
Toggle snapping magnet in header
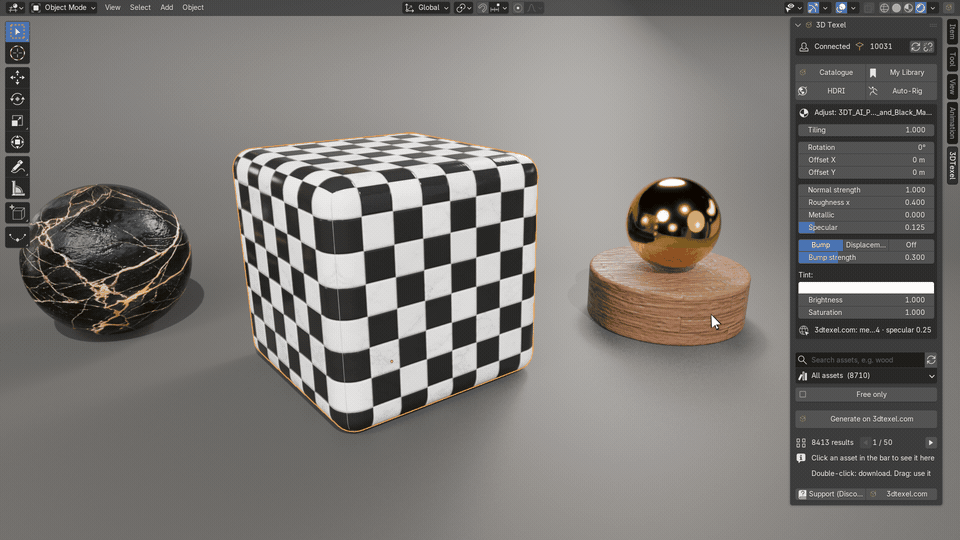482,8
